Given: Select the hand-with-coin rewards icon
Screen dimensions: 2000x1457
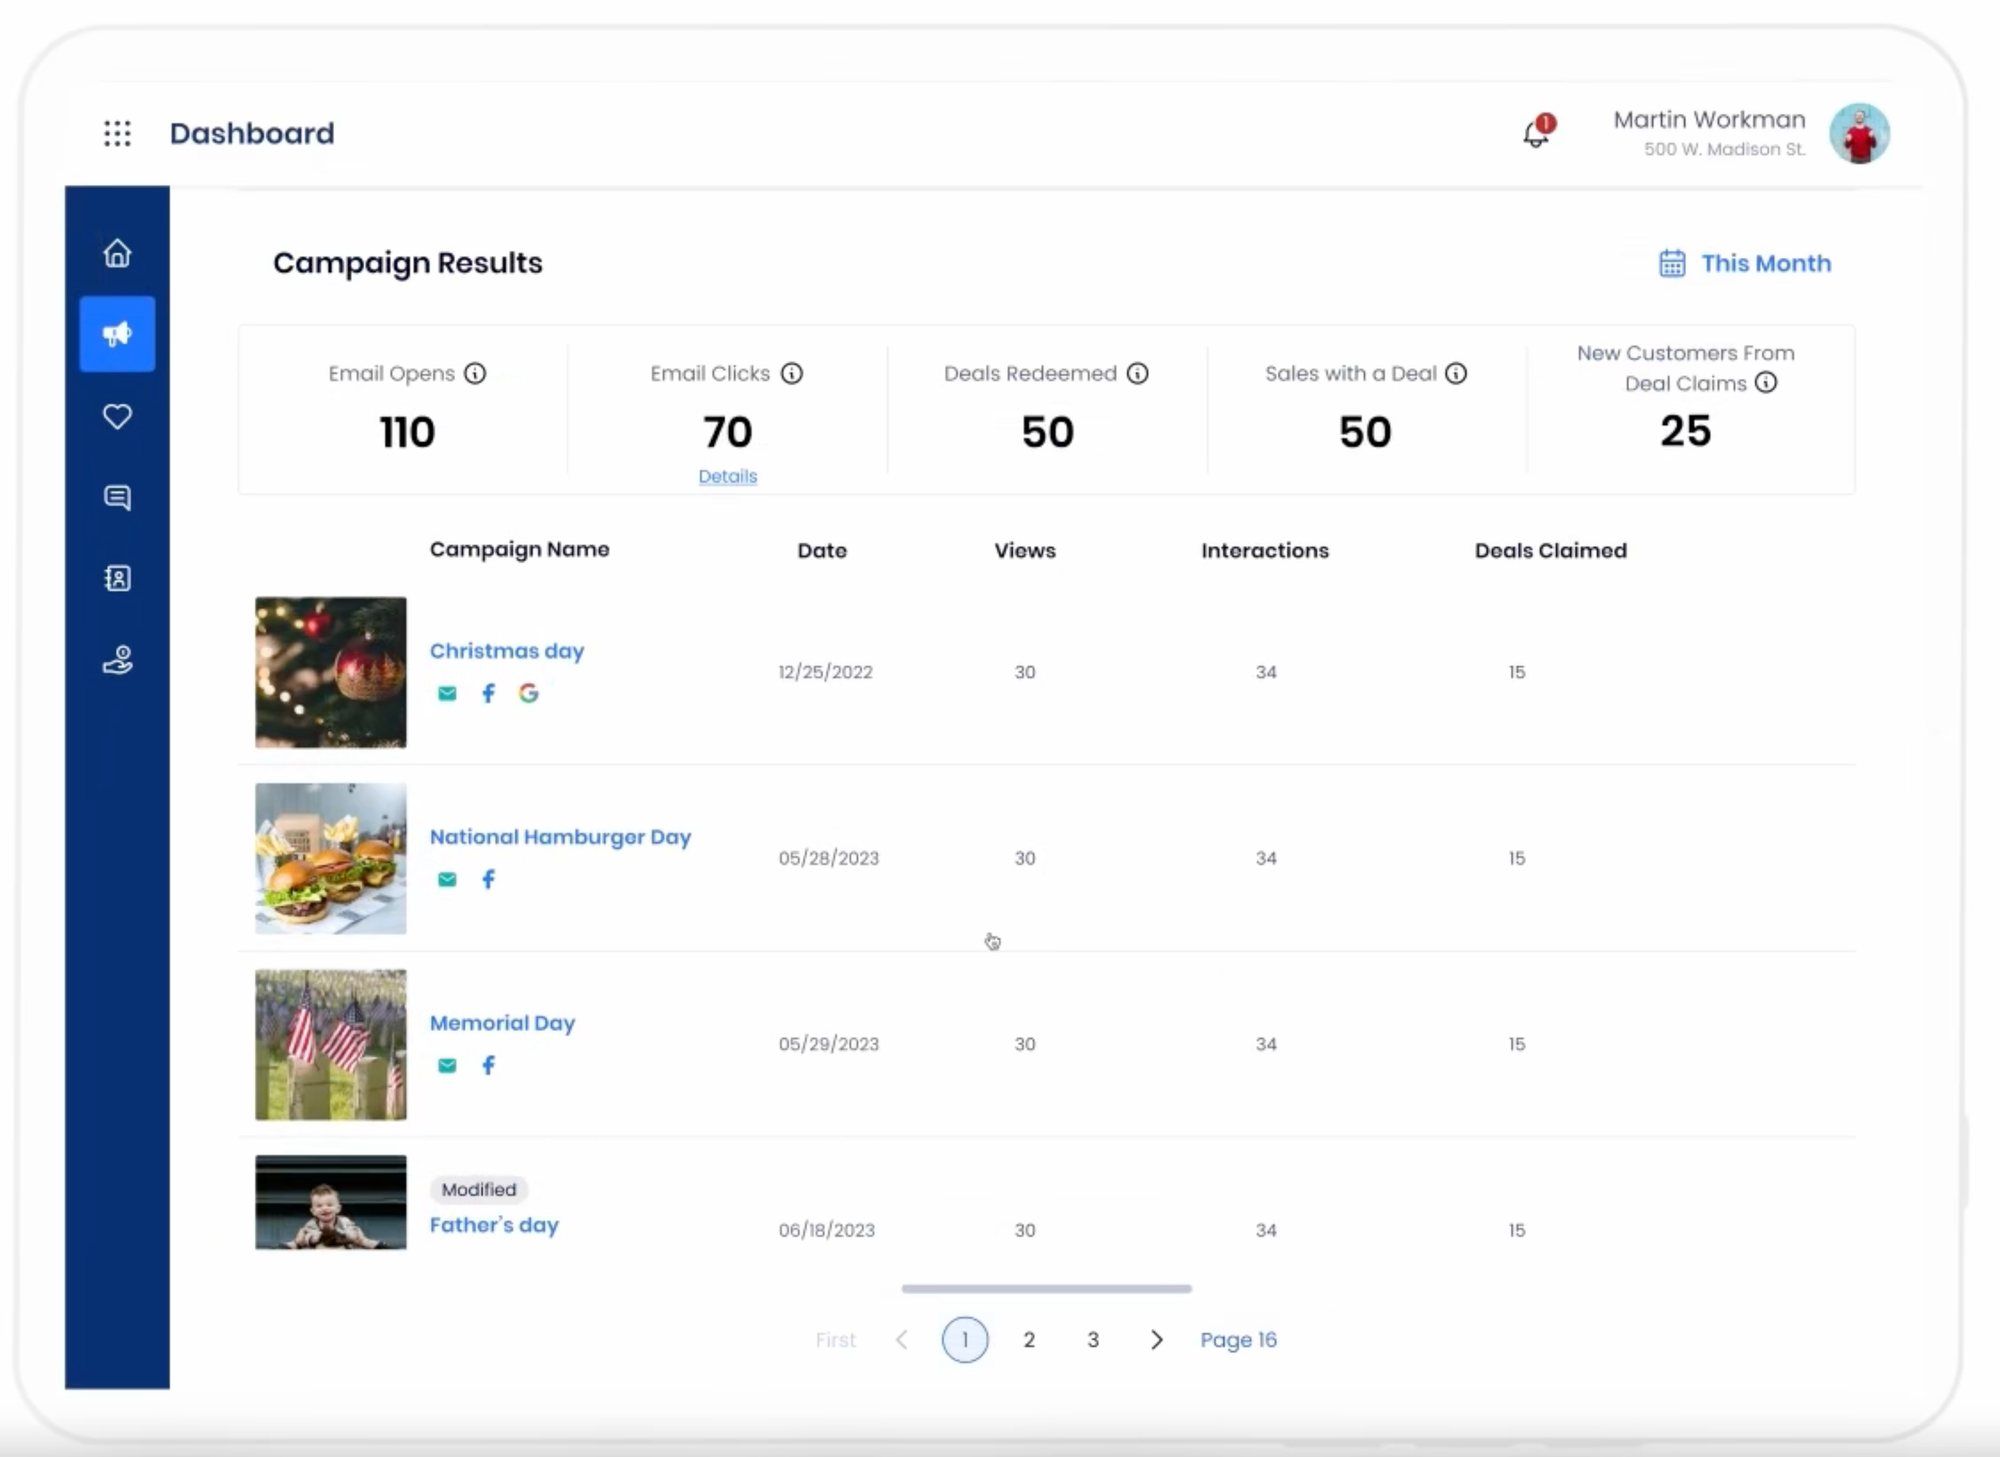Looking at the screenshot, I should click(x=117, y=659).
